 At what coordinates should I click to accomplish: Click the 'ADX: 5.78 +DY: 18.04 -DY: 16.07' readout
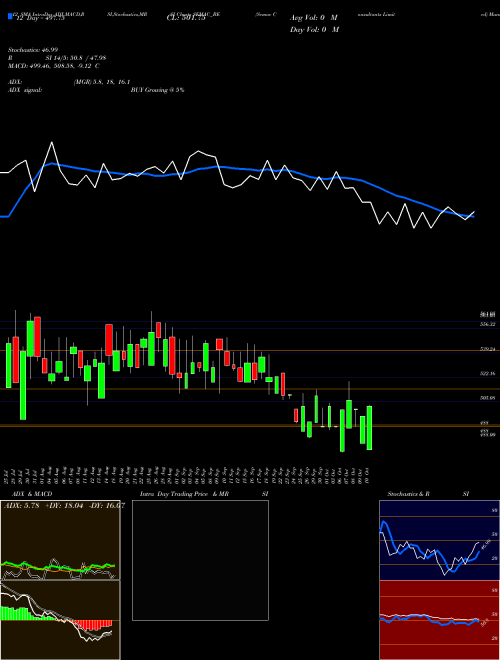click(64, 506)
